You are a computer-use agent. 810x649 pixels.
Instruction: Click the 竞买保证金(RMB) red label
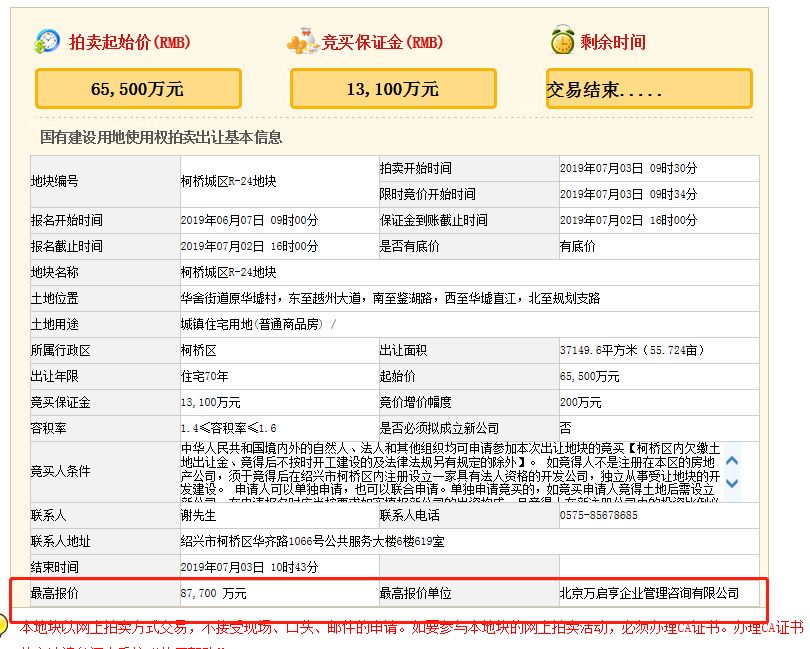(x=382, y=42)
